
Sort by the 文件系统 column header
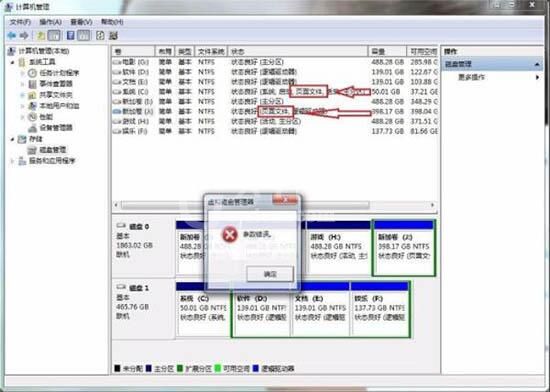(211, 52)
